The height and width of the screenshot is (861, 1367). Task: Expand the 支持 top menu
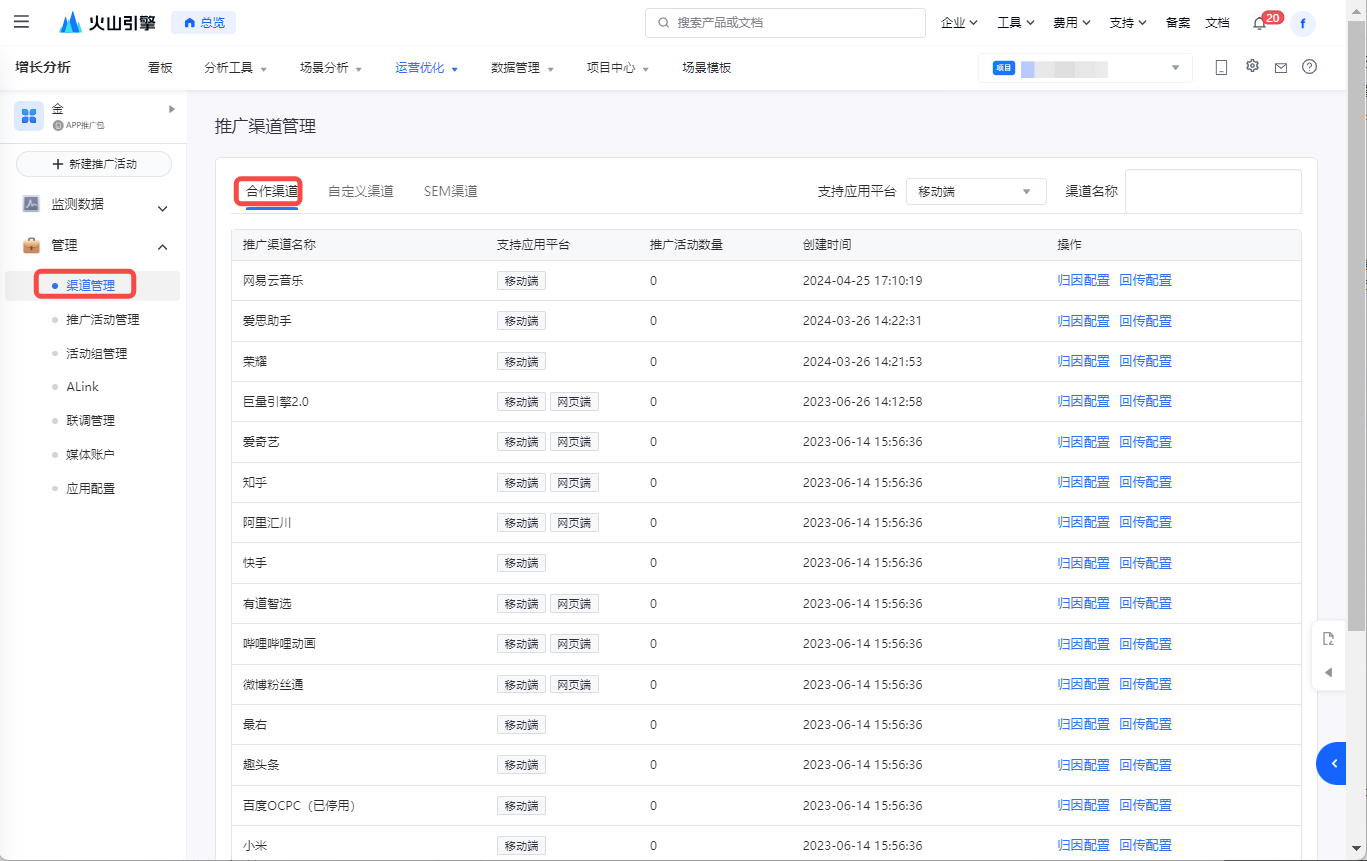pos(1127,22)
